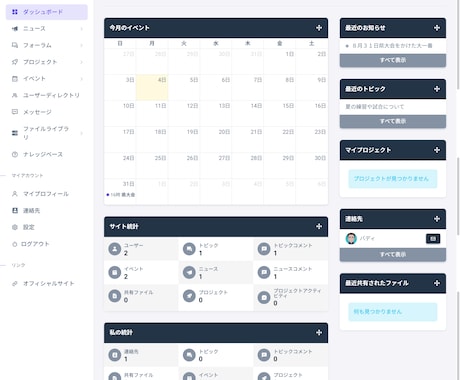Image resolution: width=460 pixels, height=380 pixels.
Task: Click the message button beside contact name
Action: pyautogui.click(x=433, y=238)
